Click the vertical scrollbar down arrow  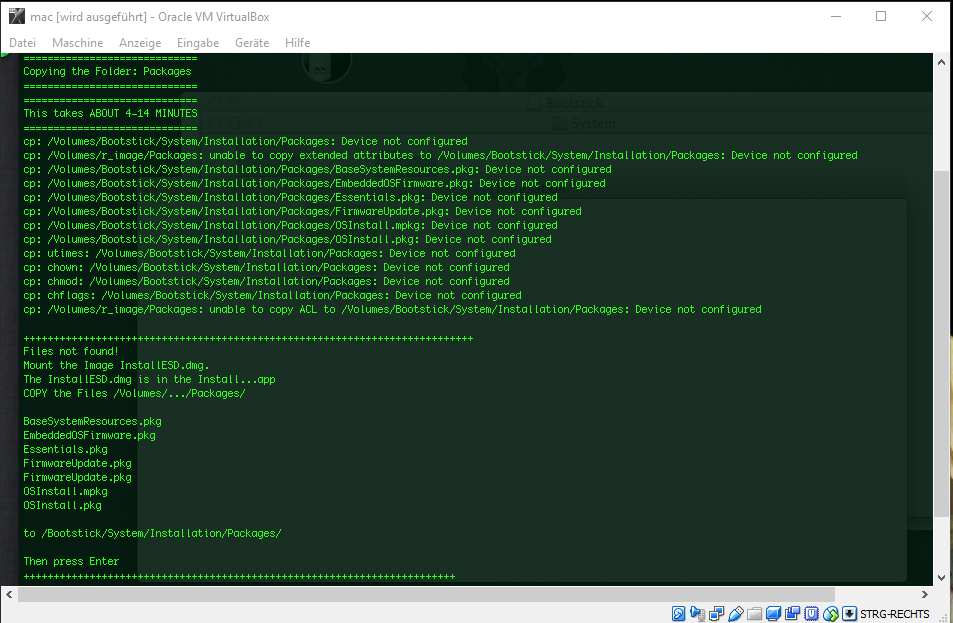pos(941,578)
